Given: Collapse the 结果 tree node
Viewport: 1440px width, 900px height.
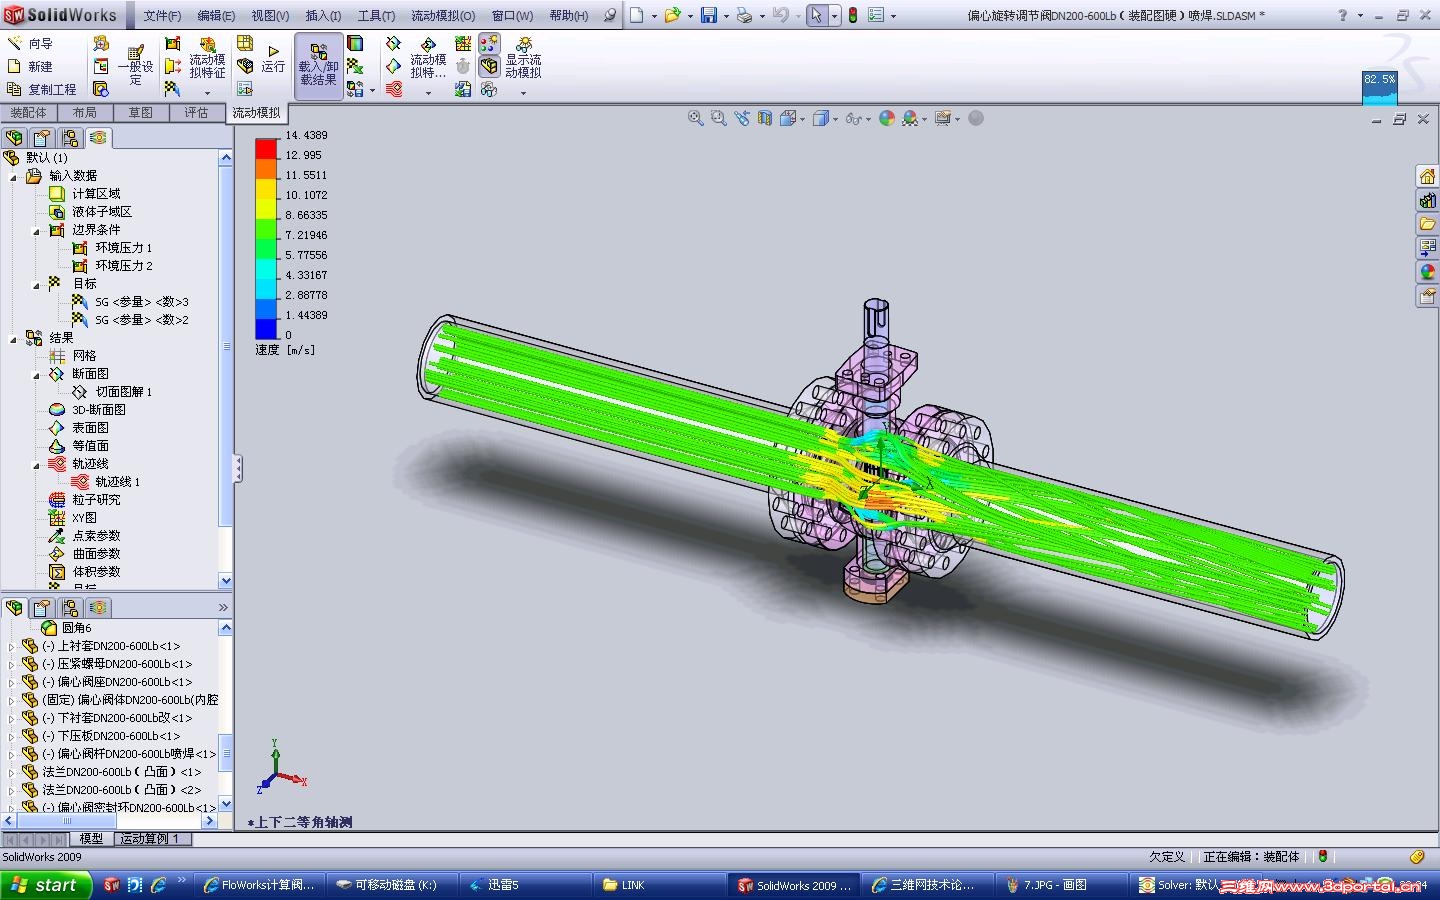Looking at the screenshot, I should pos(14,338).
